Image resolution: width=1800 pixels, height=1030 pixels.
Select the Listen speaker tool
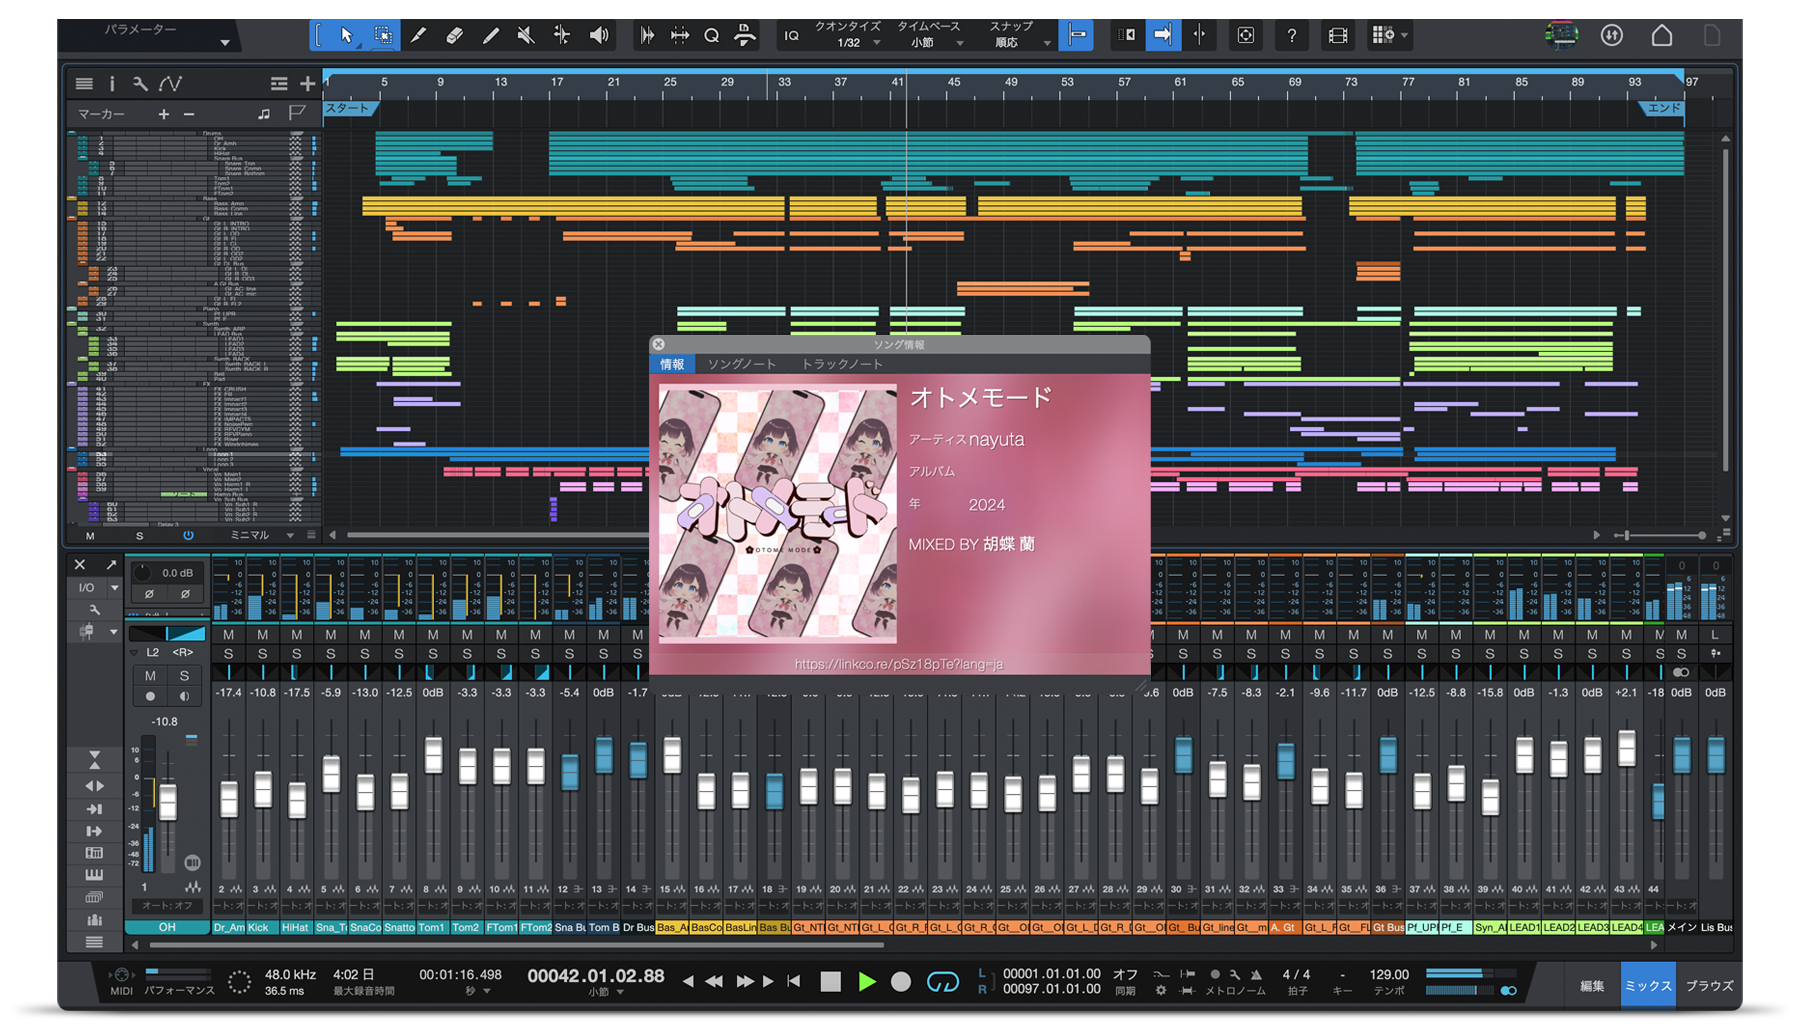(x=599, y=36)
